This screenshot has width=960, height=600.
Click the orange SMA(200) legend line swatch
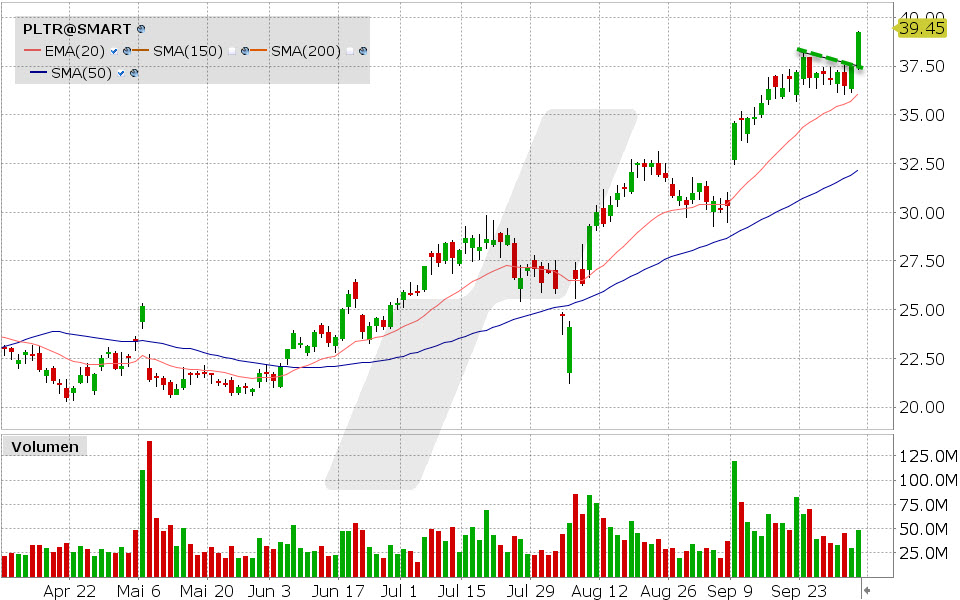[259, 51]
